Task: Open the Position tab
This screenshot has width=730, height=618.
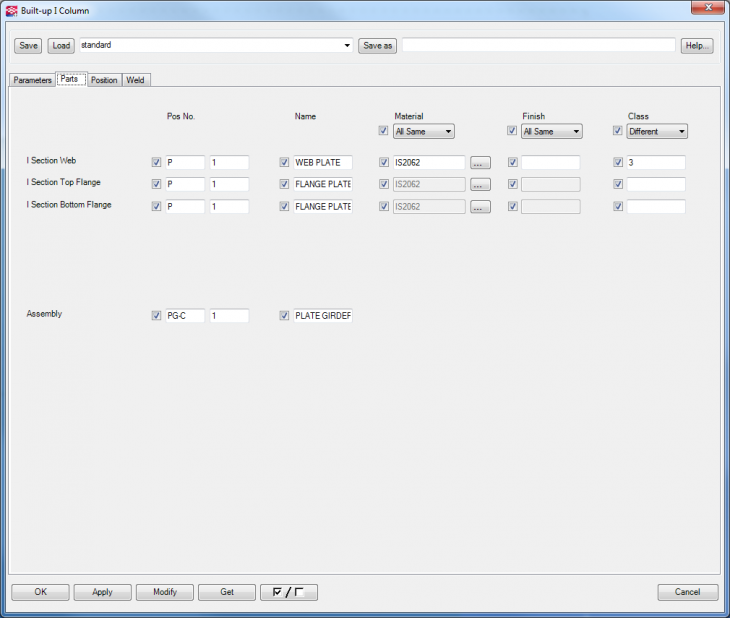Action: pos(104,80)
